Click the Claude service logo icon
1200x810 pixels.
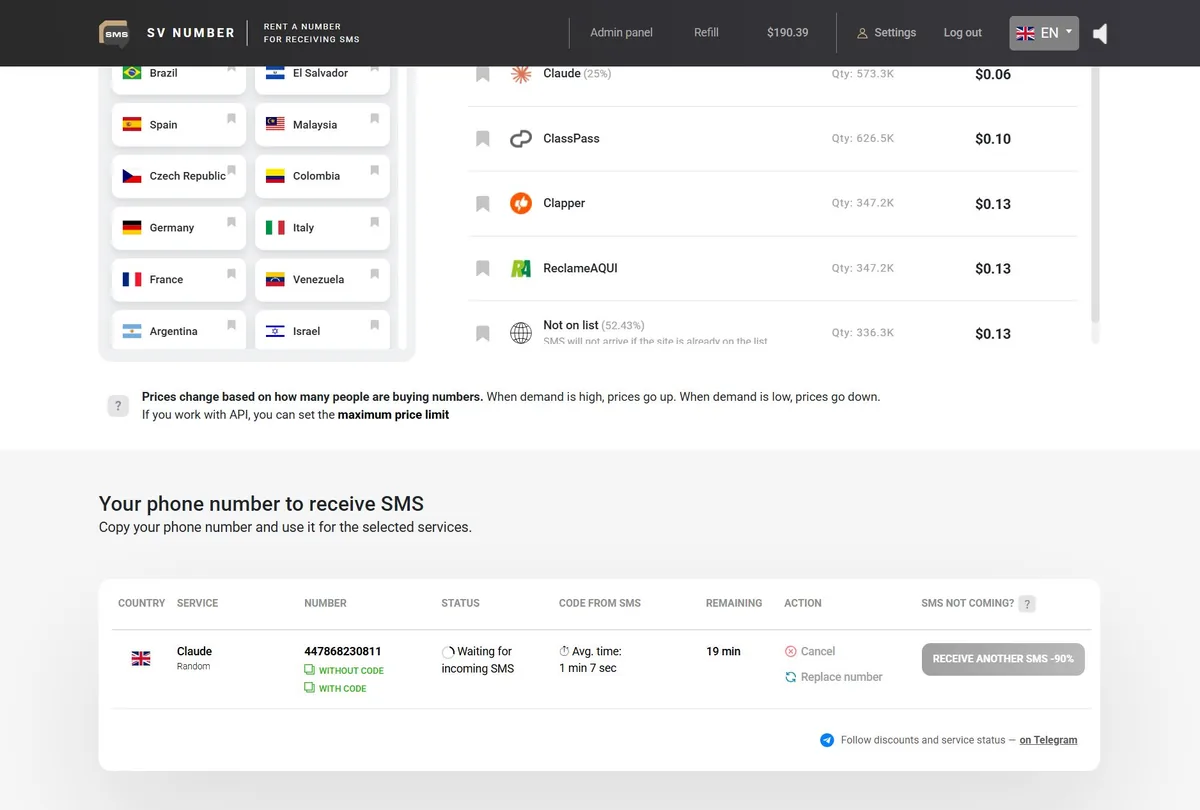pos(520,73)
